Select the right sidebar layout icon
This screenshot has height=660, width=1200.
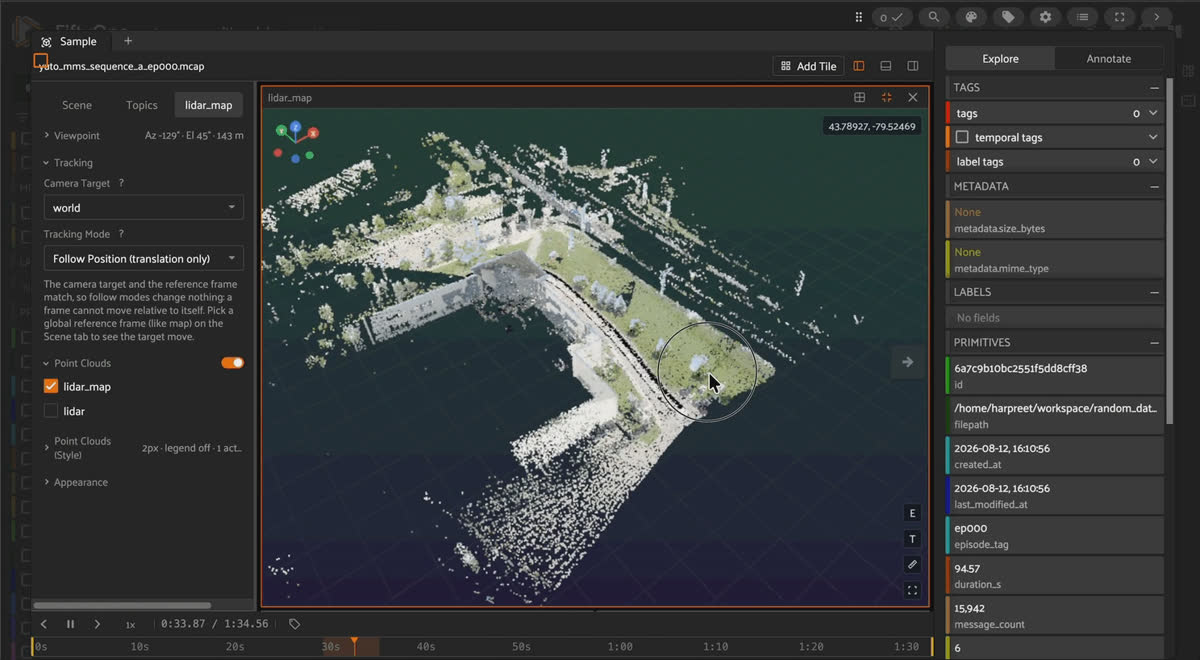[913, 66]
